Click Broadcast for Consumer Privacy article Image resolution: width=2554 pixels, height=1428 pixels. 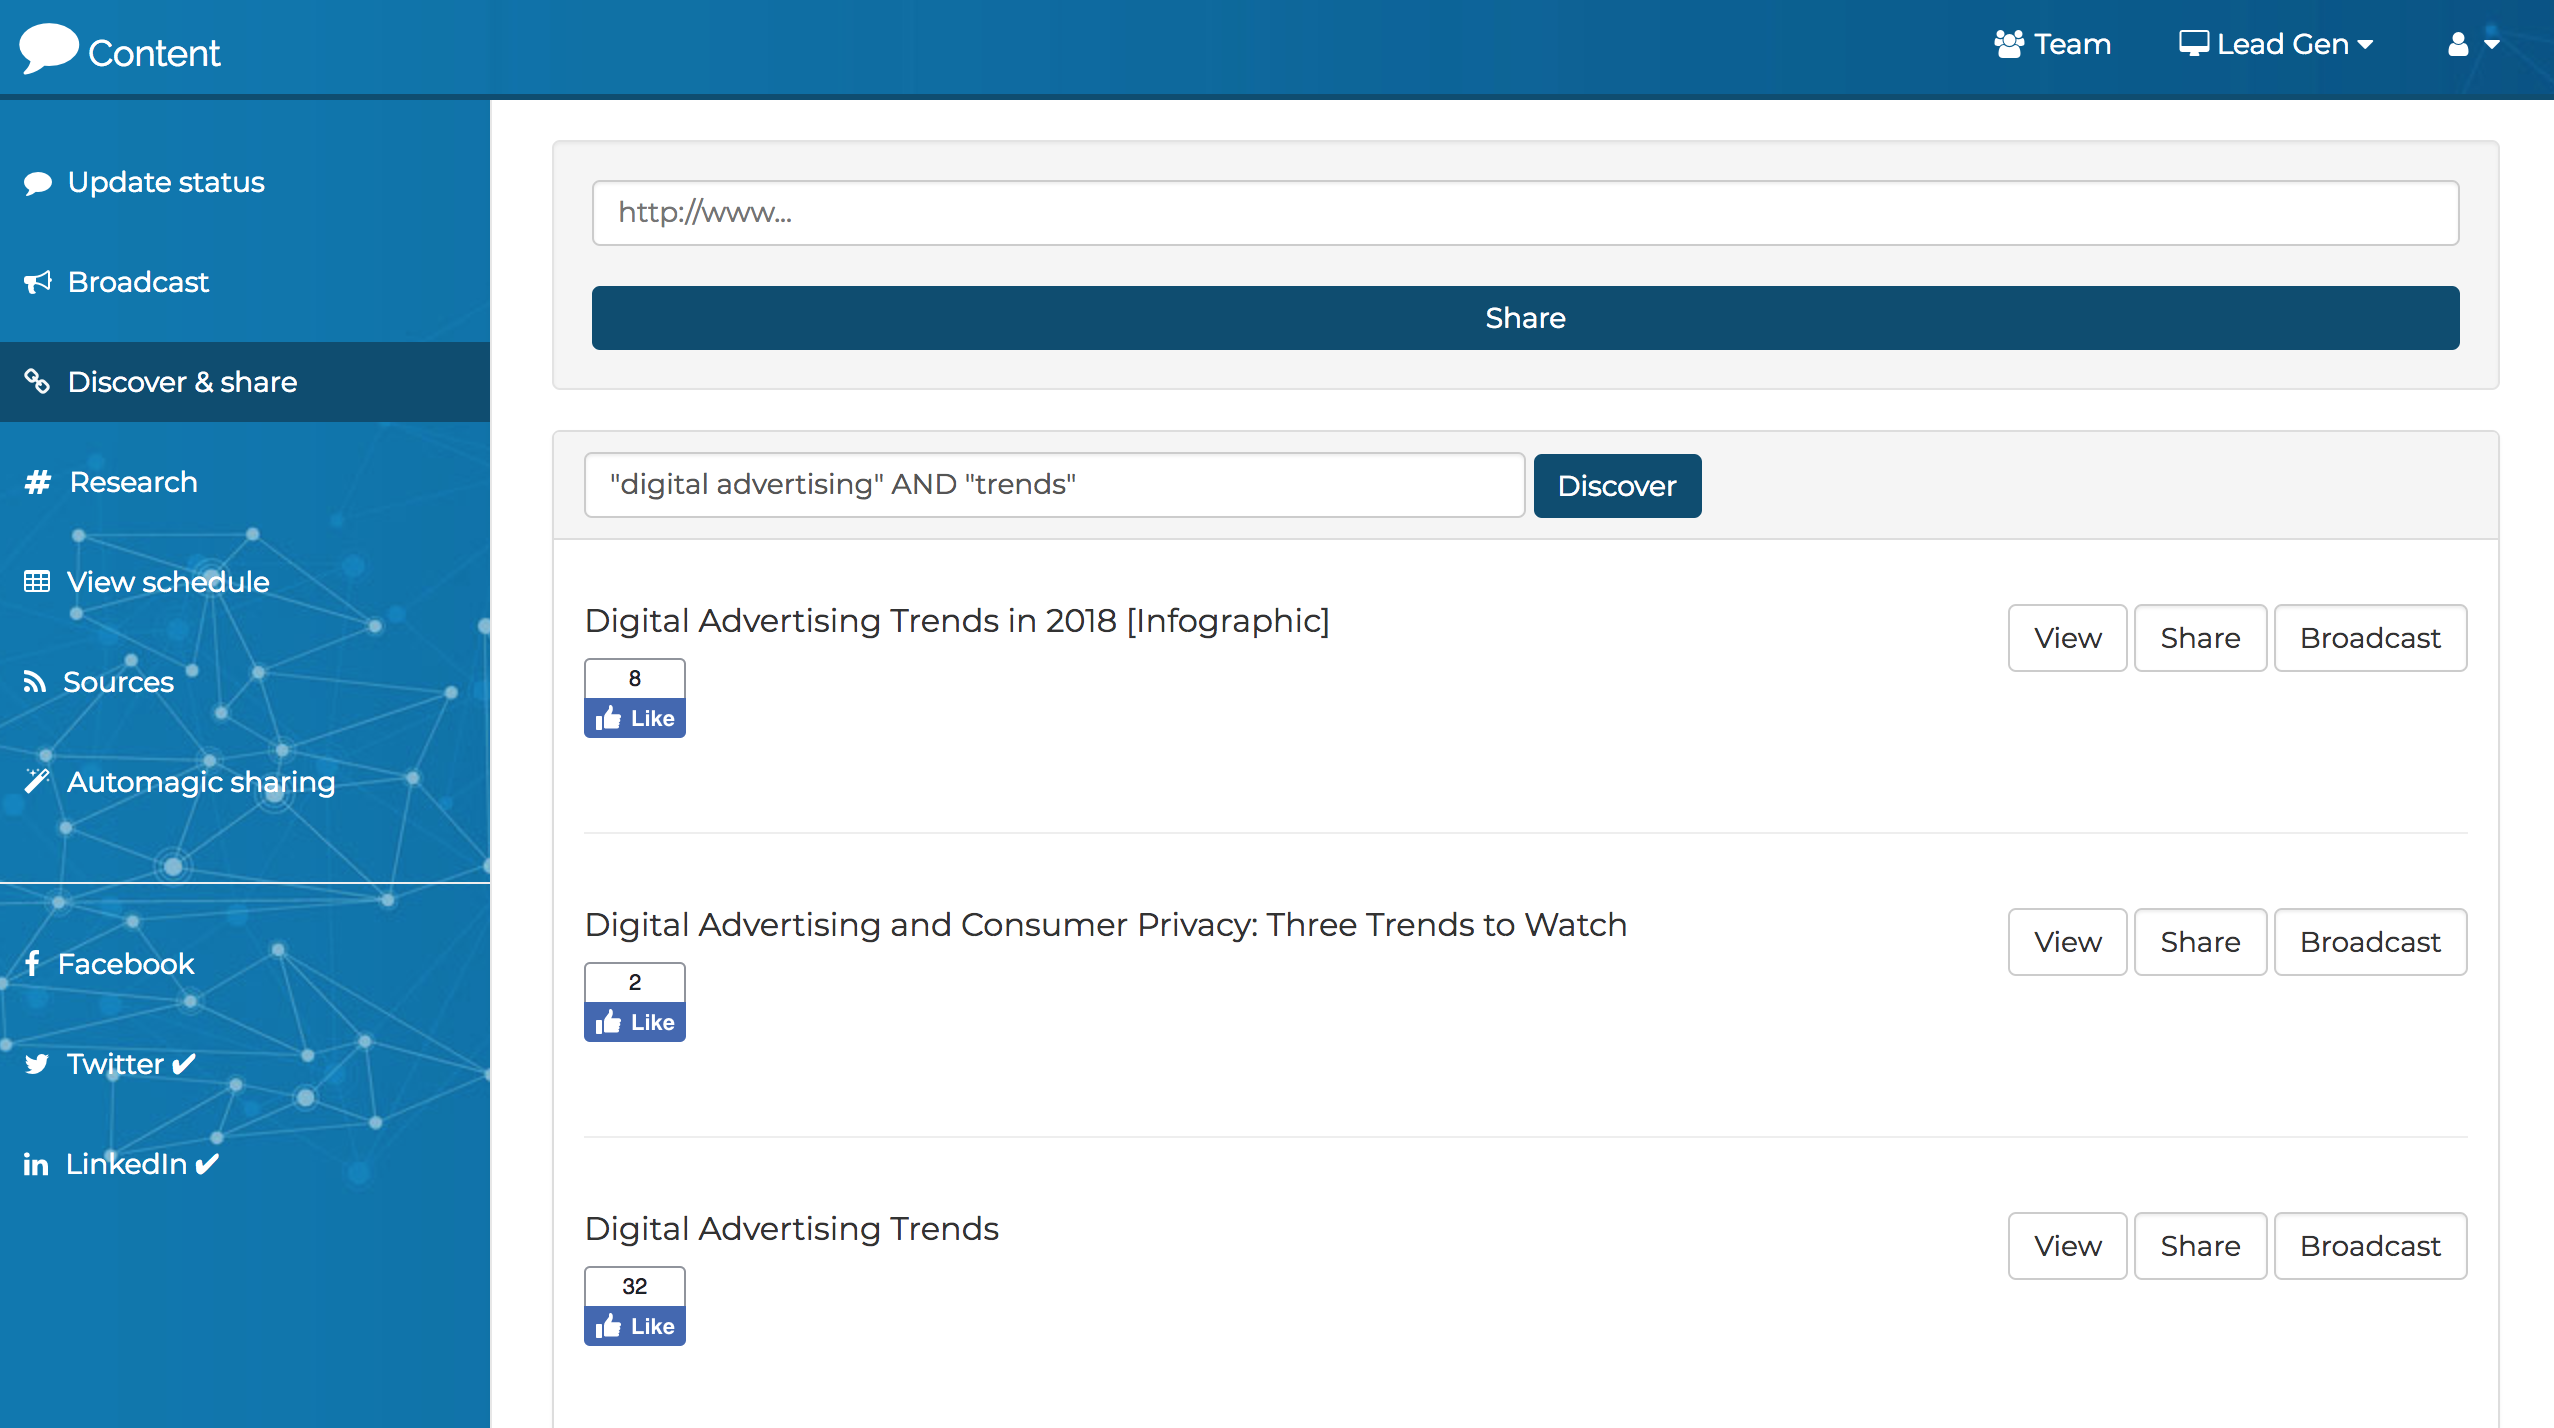[x=2369, y=942]
